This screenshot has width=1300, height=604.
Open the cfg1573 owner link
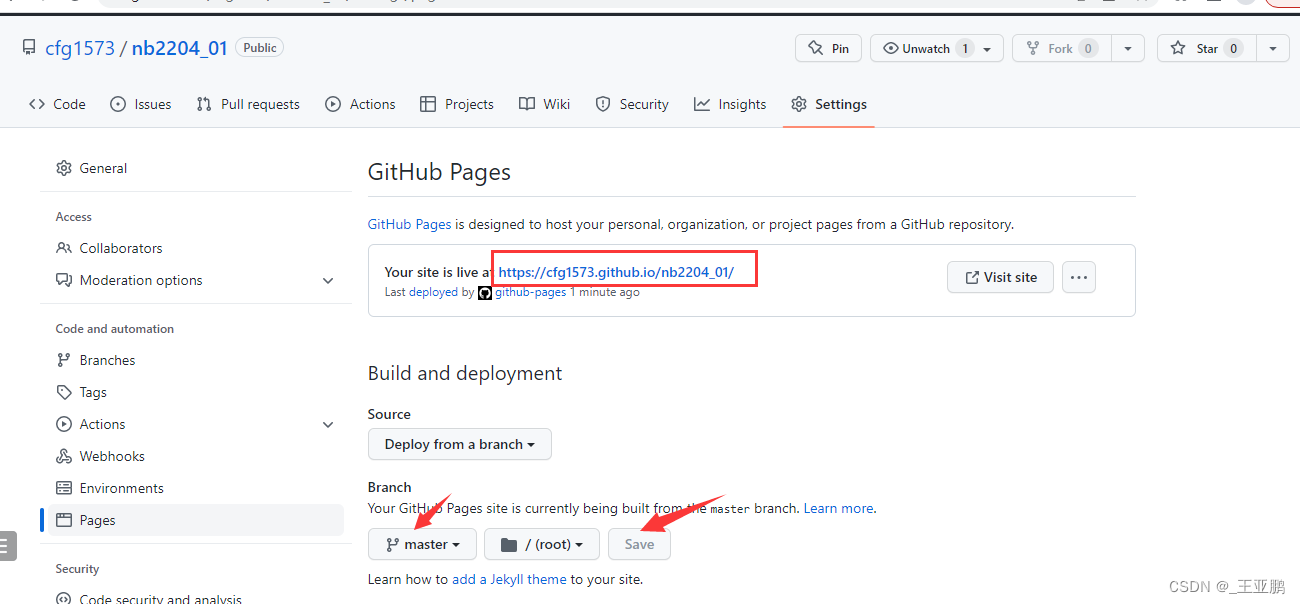80,48
